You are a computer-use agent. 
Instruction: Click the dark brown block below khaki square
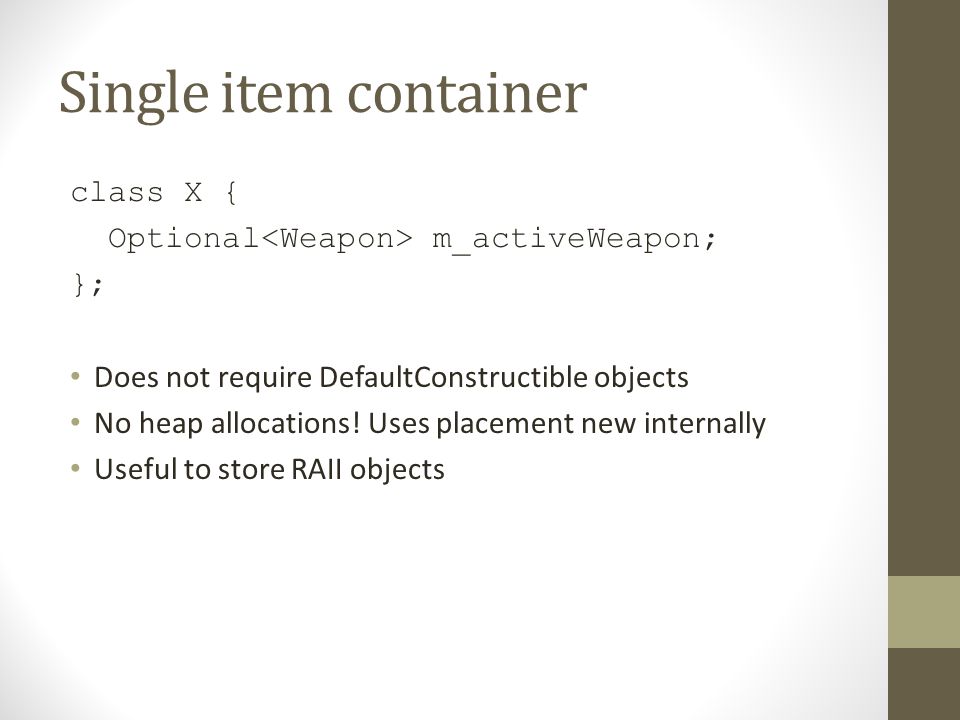pos(924,684)
